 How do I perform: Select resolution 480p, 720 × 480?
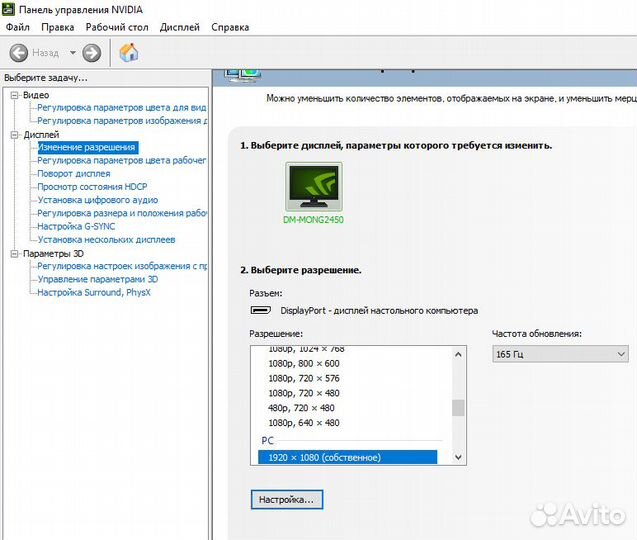point(301,408)
